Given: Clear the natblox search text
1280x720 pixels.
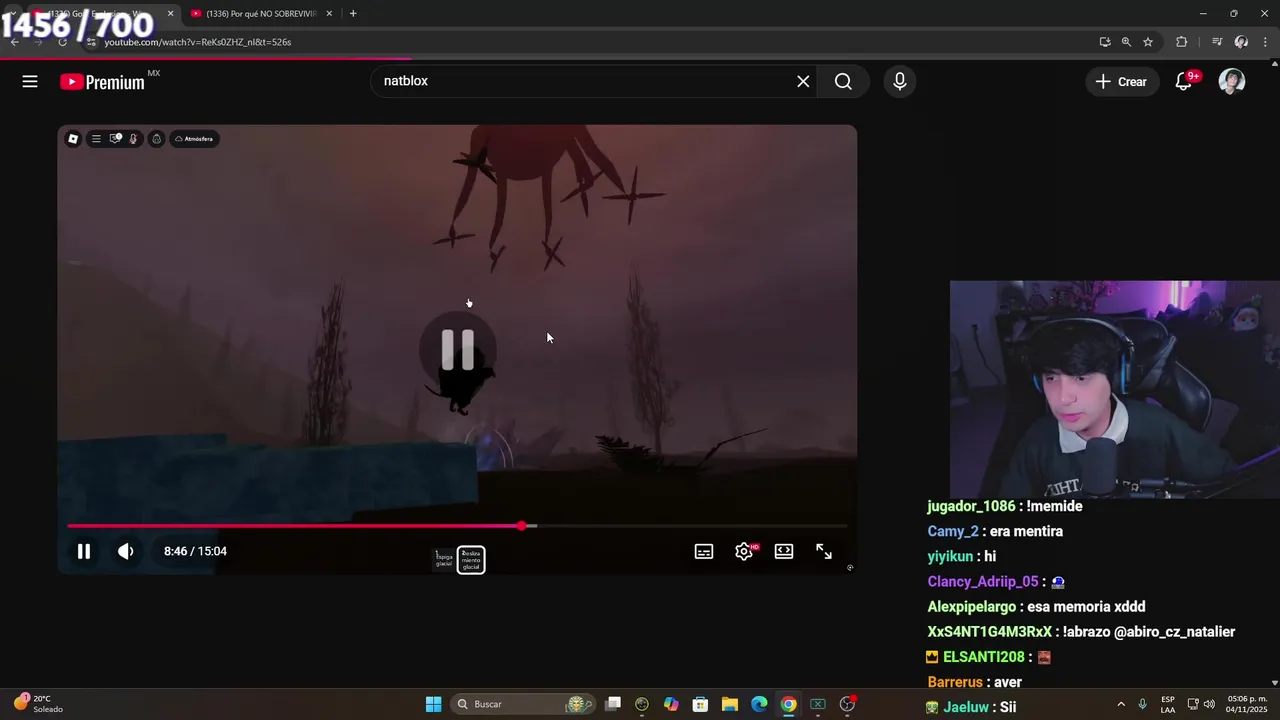Looking at the screenshot, I should click(x=803, y=82).
